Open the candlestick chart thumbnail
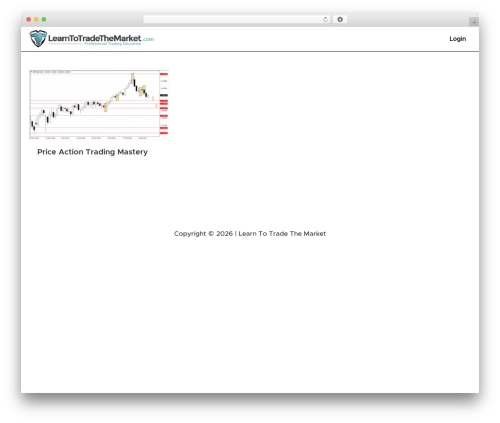This screenshot has height=423, width=500. [x=99, y=104]
